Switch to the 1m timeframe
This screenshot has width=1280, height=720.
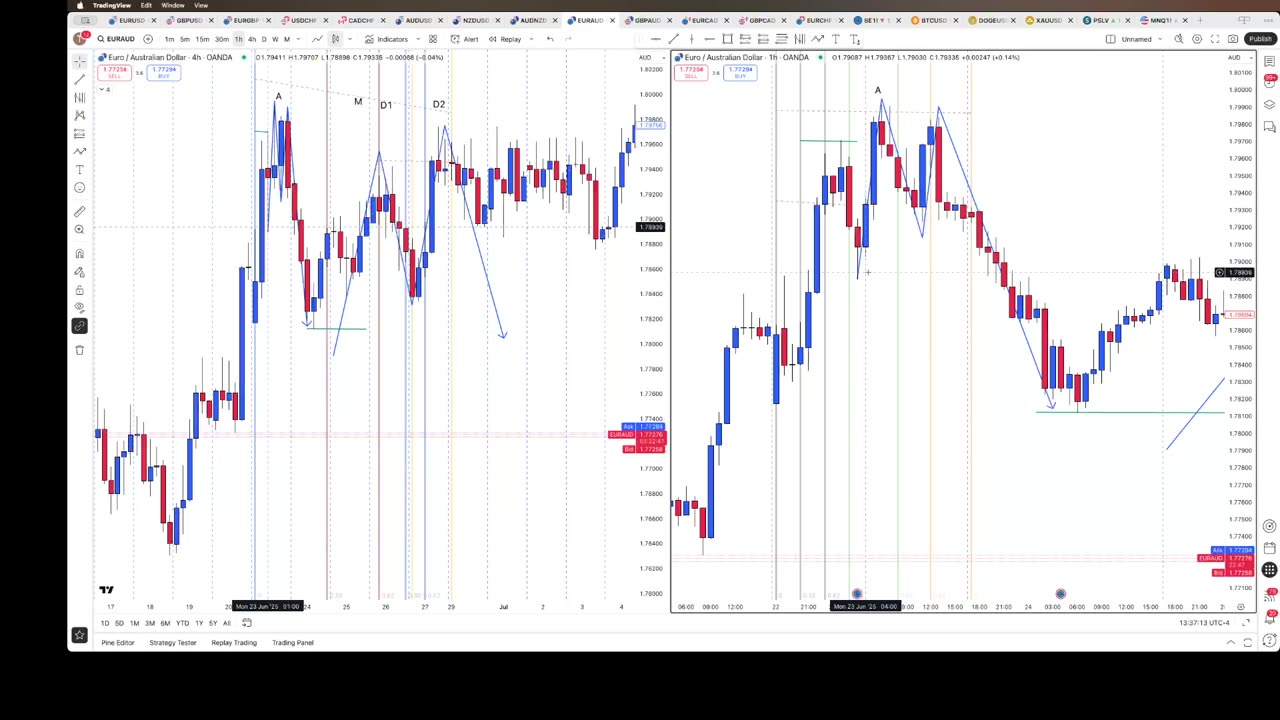pyautogui.click(x=169, y=39)
